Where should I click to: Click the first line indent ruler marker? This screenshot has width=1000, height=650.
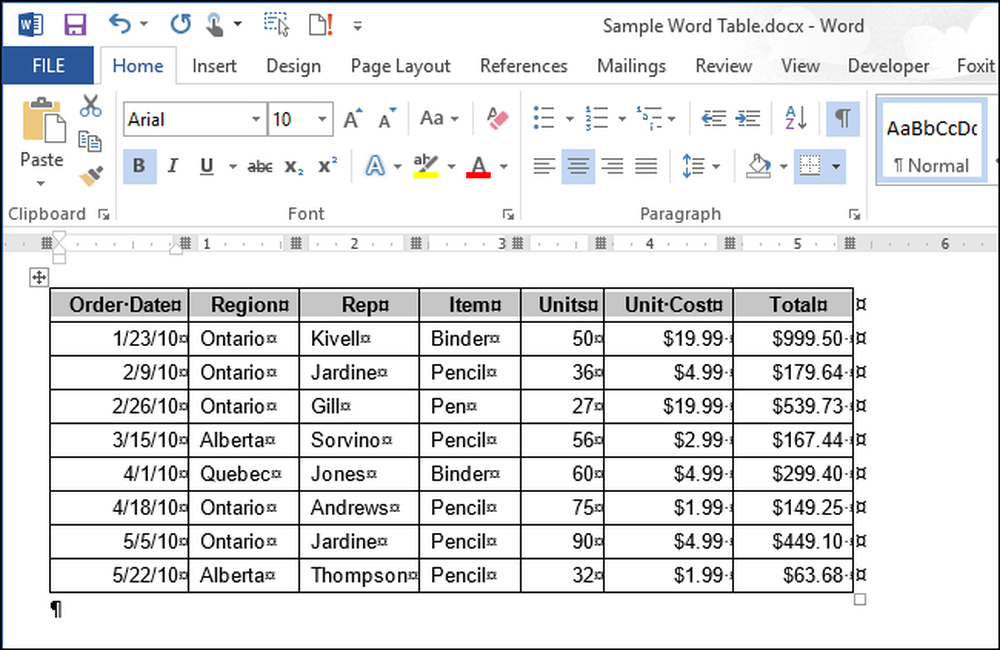click(x=59, y=238)
